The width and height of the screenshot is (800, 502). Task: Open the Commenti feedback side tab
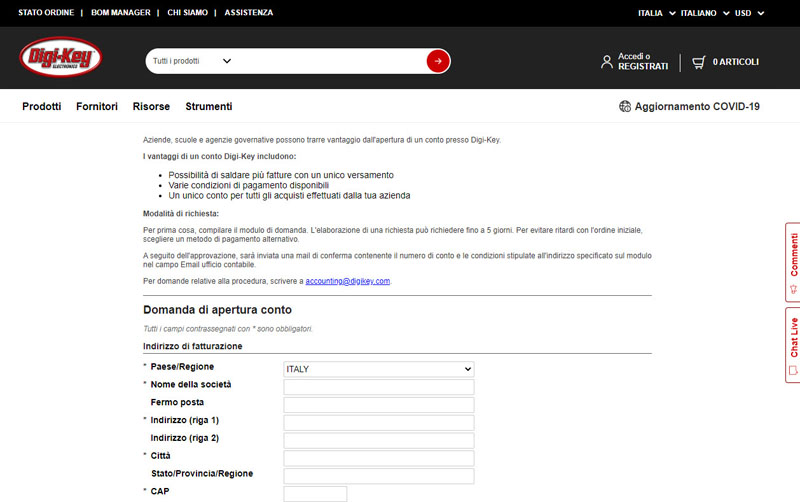click(x=793, y=262)
